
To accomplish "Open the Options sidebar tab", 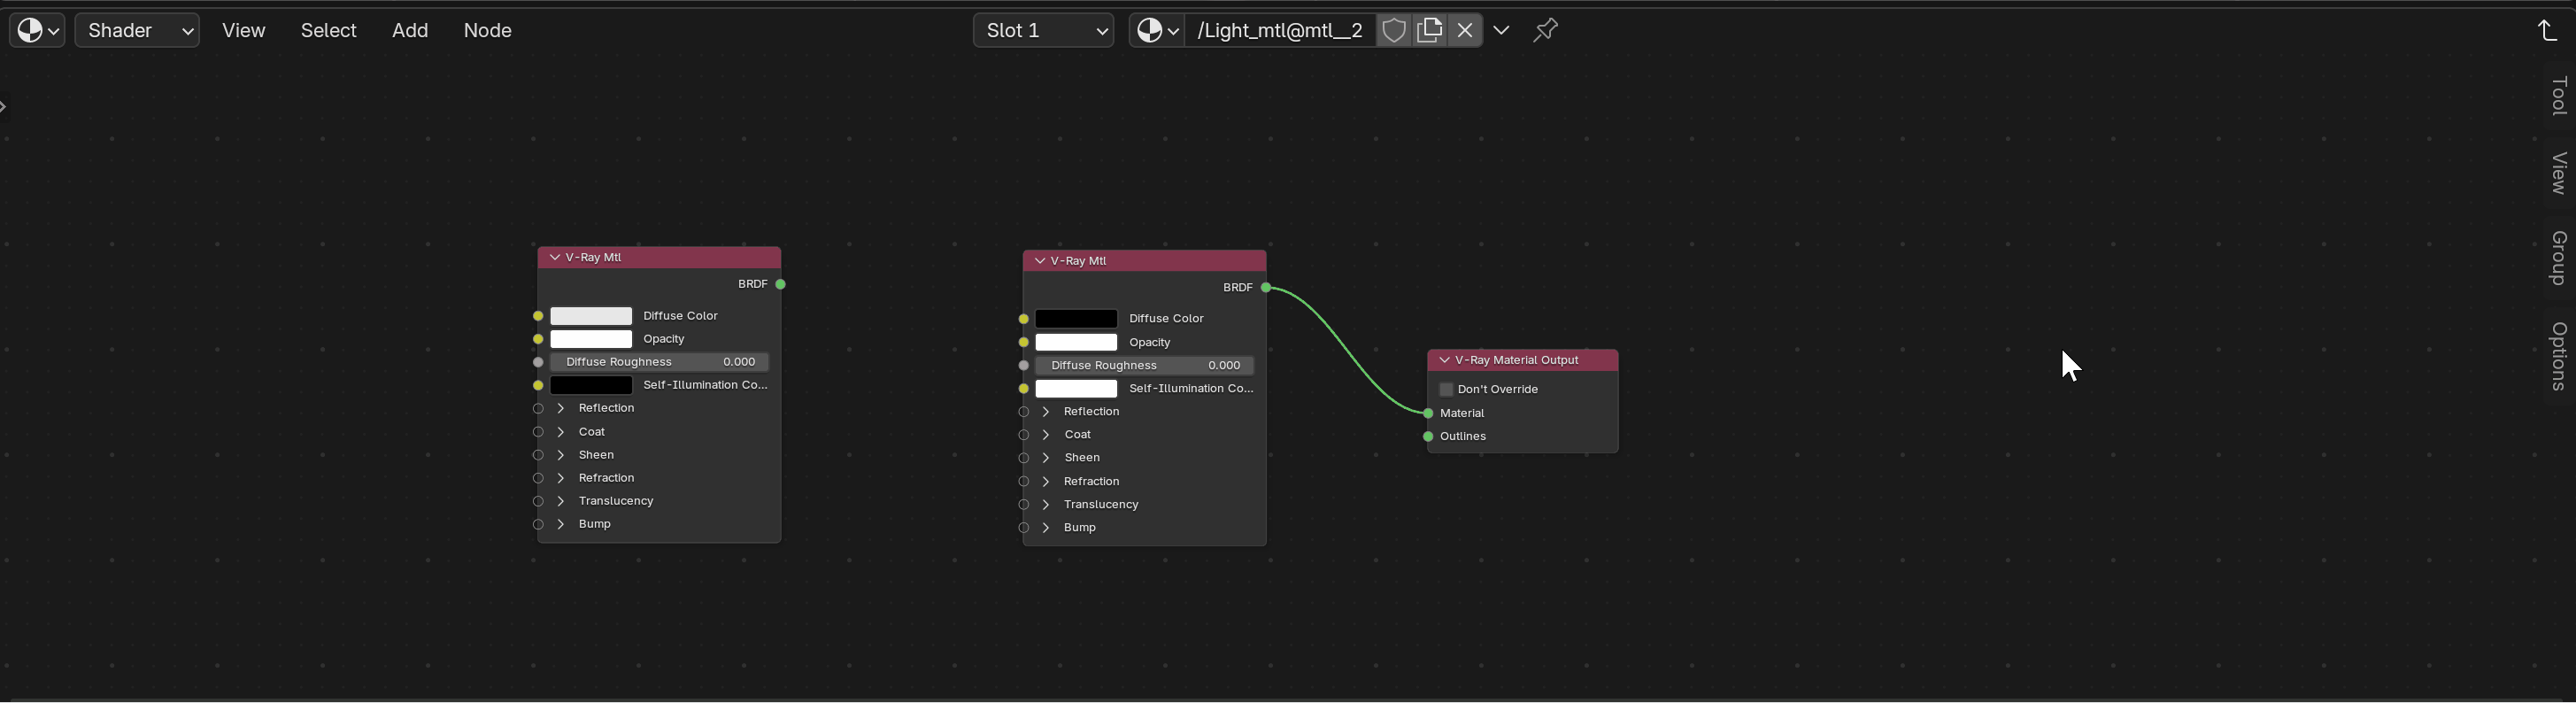I will pyautogui.click(x=2558, y=356).
